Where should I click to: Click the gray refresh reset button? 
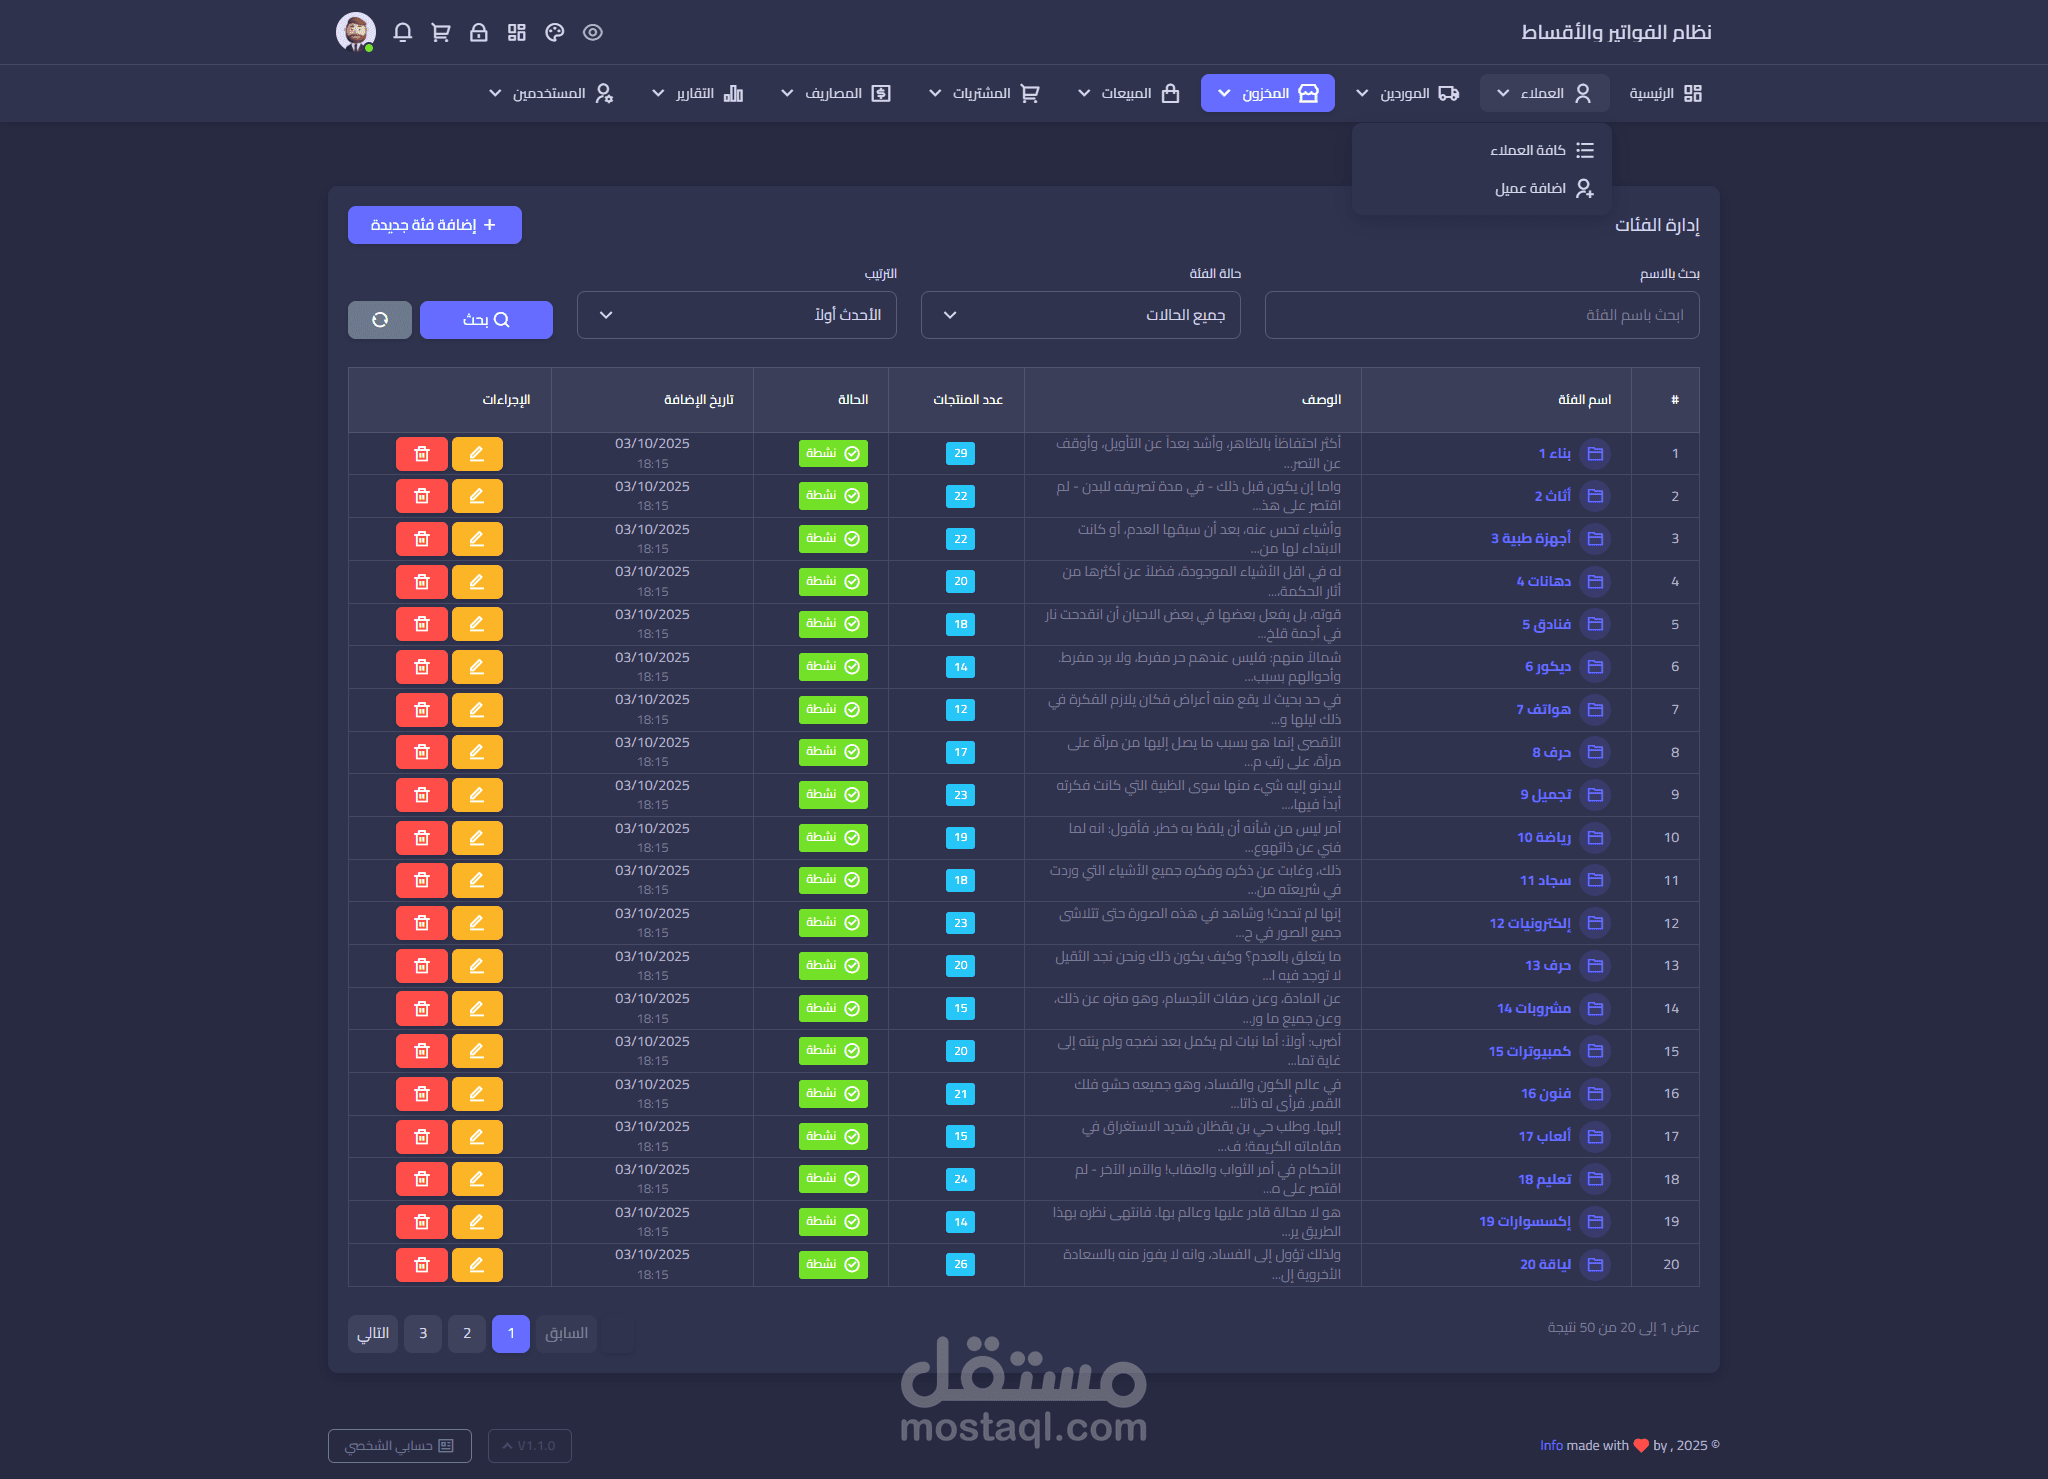[x=380, y=320]
